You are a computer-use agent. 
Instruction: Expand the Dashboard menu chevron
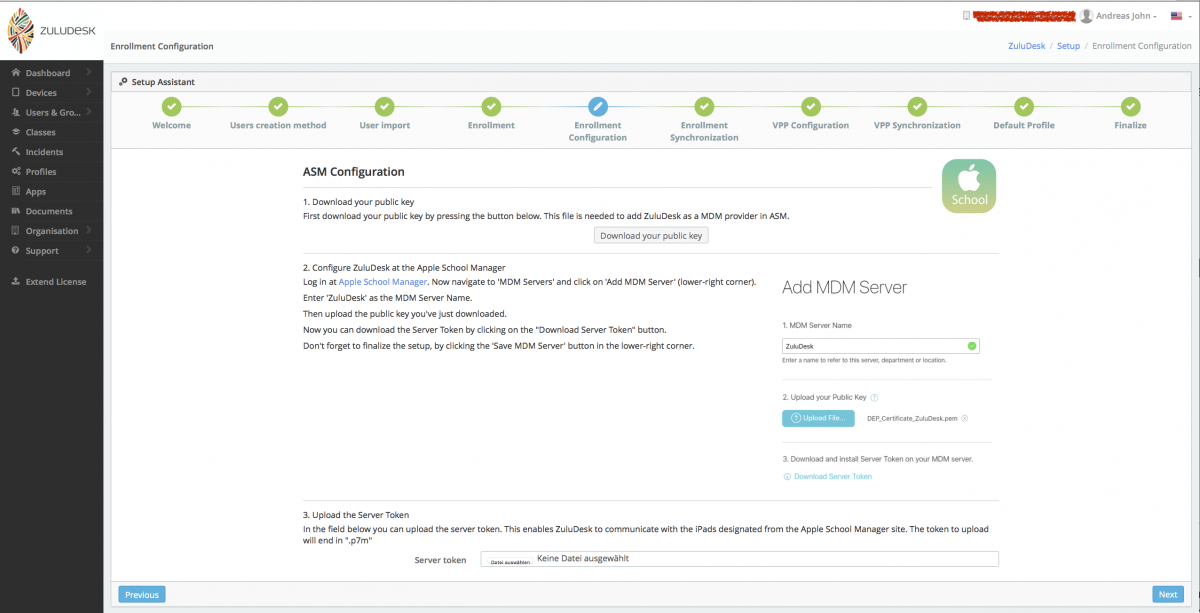[x=88, y=73]
